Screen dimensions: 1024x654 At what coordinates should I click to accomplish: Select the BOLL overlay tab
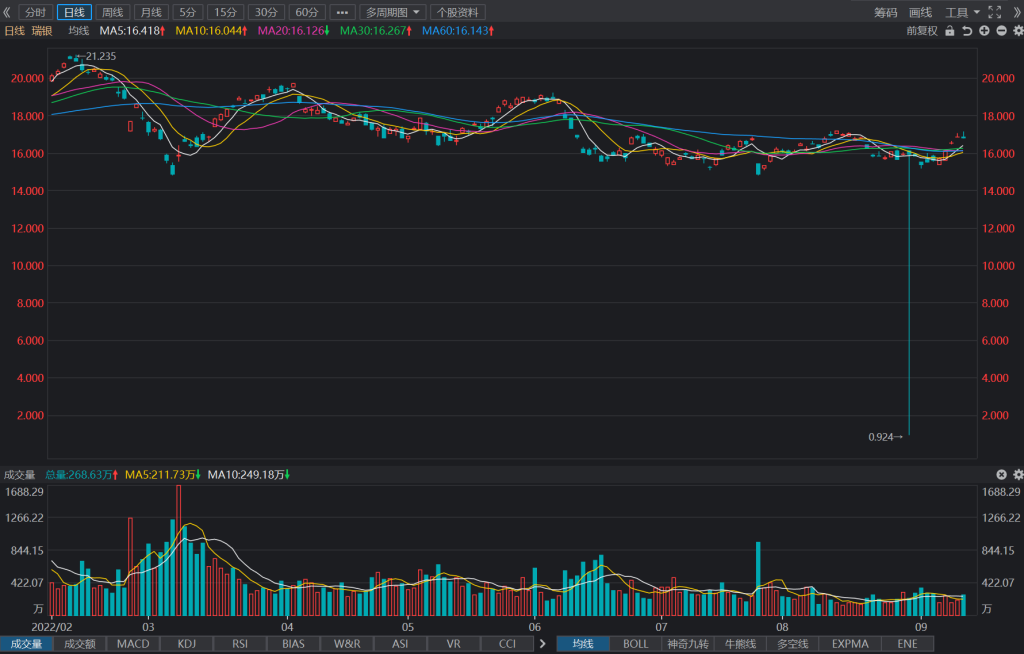(x=635, y=644)
